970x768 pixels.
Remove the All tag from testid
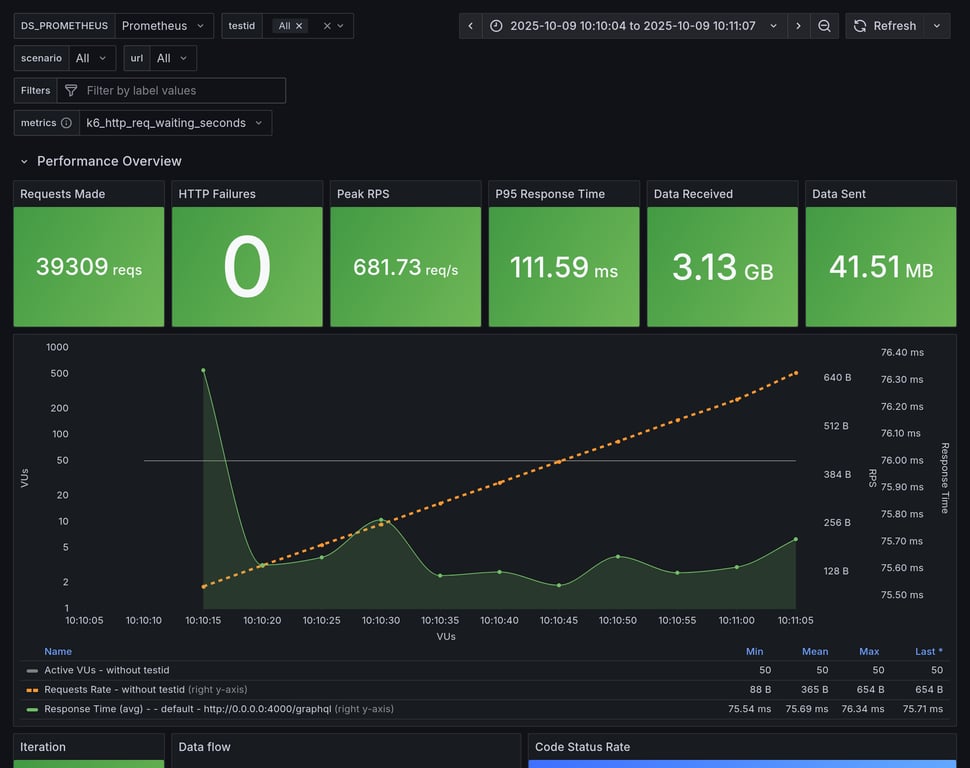click(x=299, y=26)
